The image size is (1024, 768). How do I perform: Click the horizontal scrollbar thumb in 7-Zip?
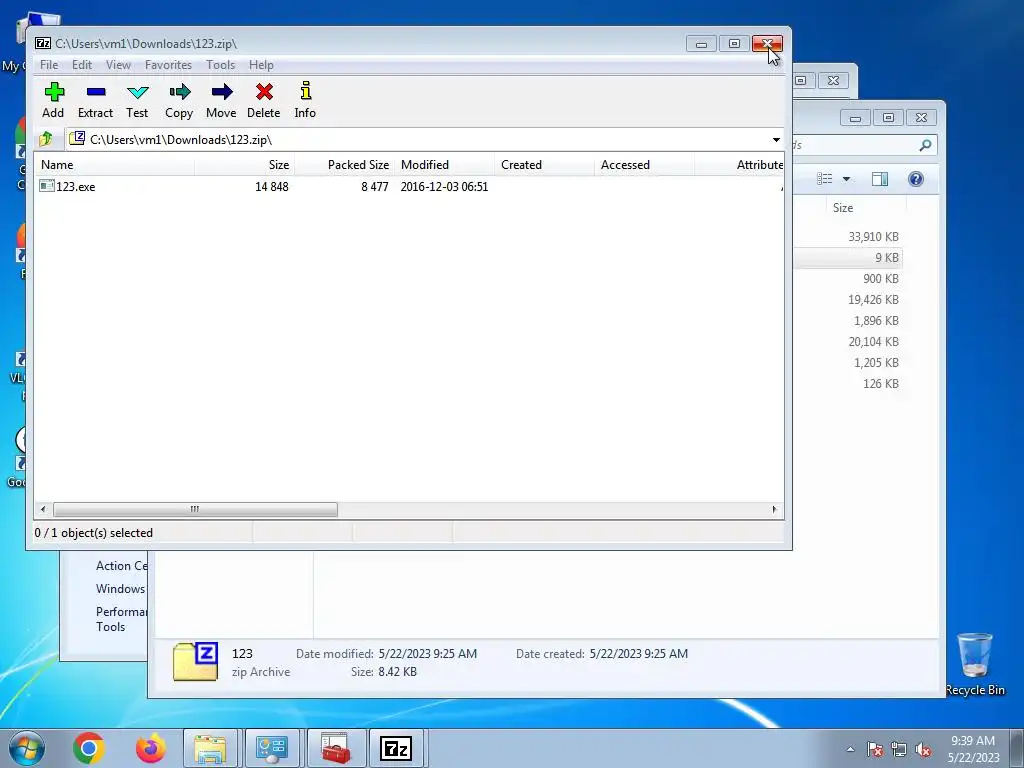[195, 509]
